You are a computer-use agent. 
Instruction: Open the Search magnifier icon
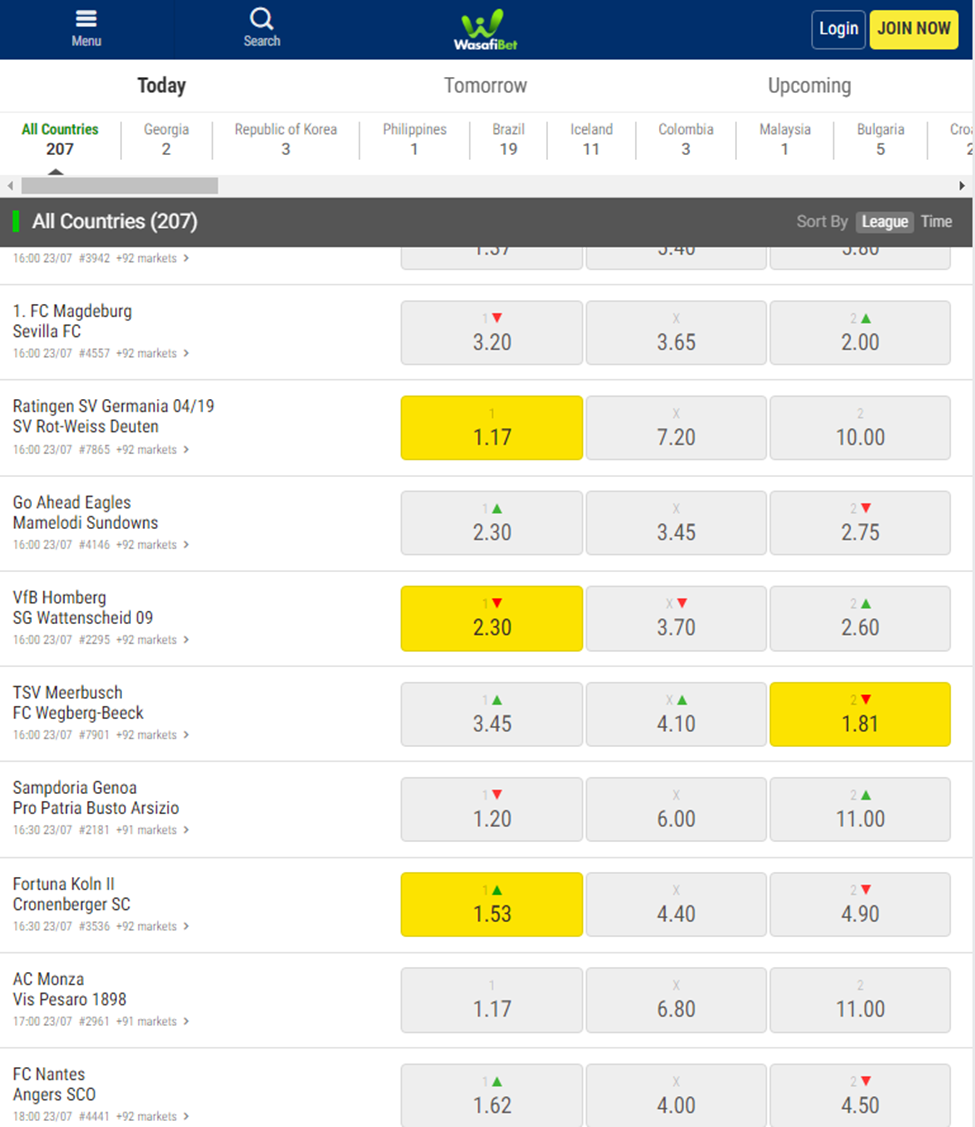[x=262, y=29]
